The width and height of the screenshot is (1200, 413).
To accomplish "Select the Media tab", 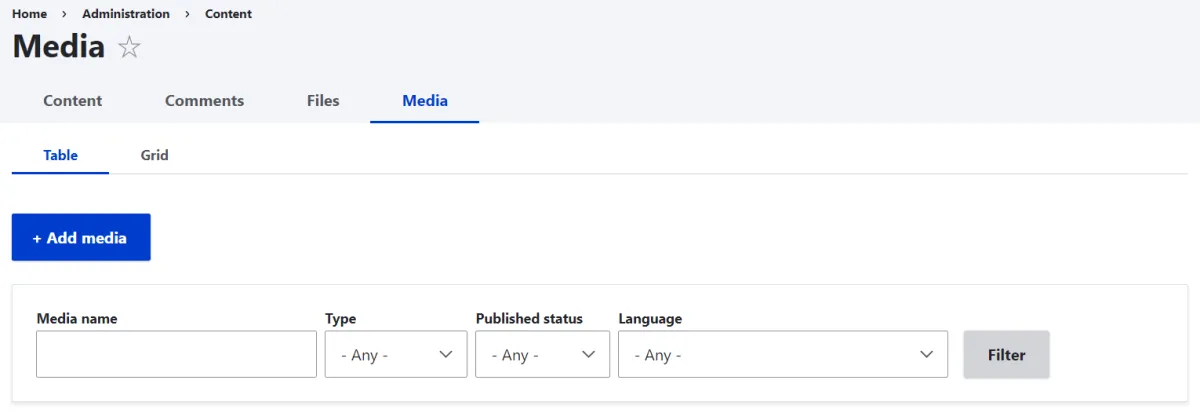I will (425, 101).
